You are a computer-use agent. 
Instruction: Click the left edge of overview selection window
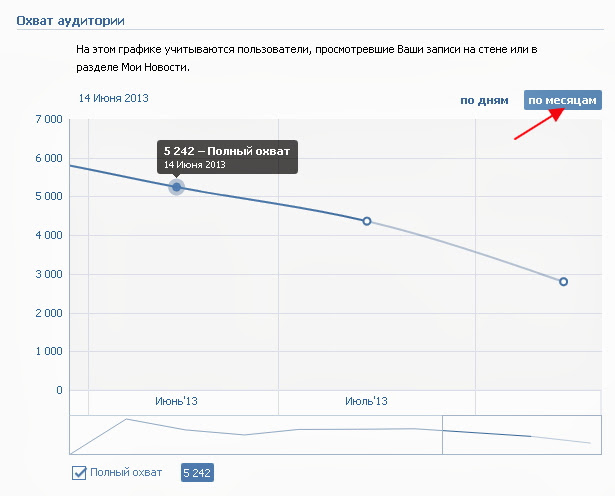pos(442,435)
